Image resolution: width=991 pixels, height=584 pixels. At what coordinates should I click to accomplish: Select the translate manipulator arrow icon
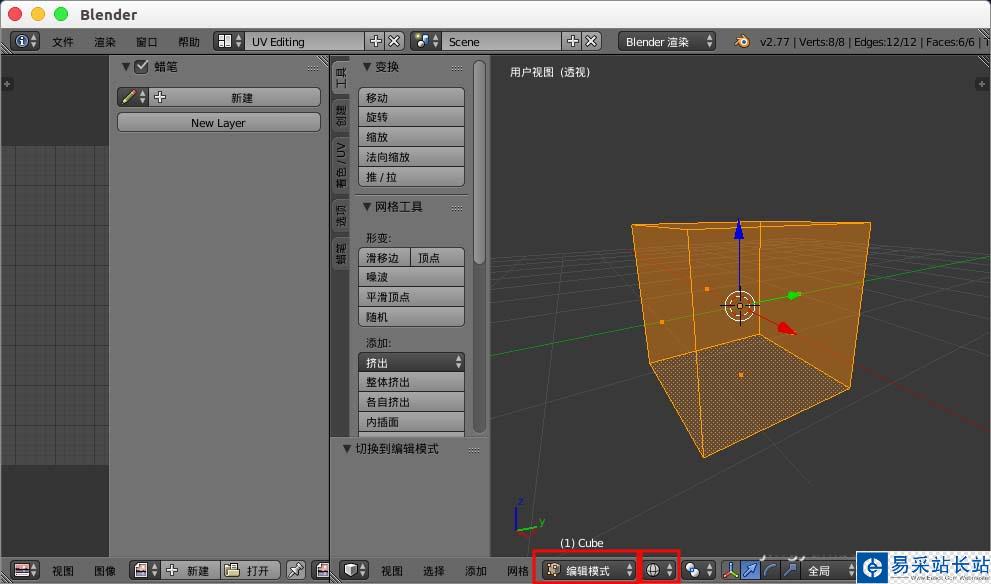[x=750, y=570]
